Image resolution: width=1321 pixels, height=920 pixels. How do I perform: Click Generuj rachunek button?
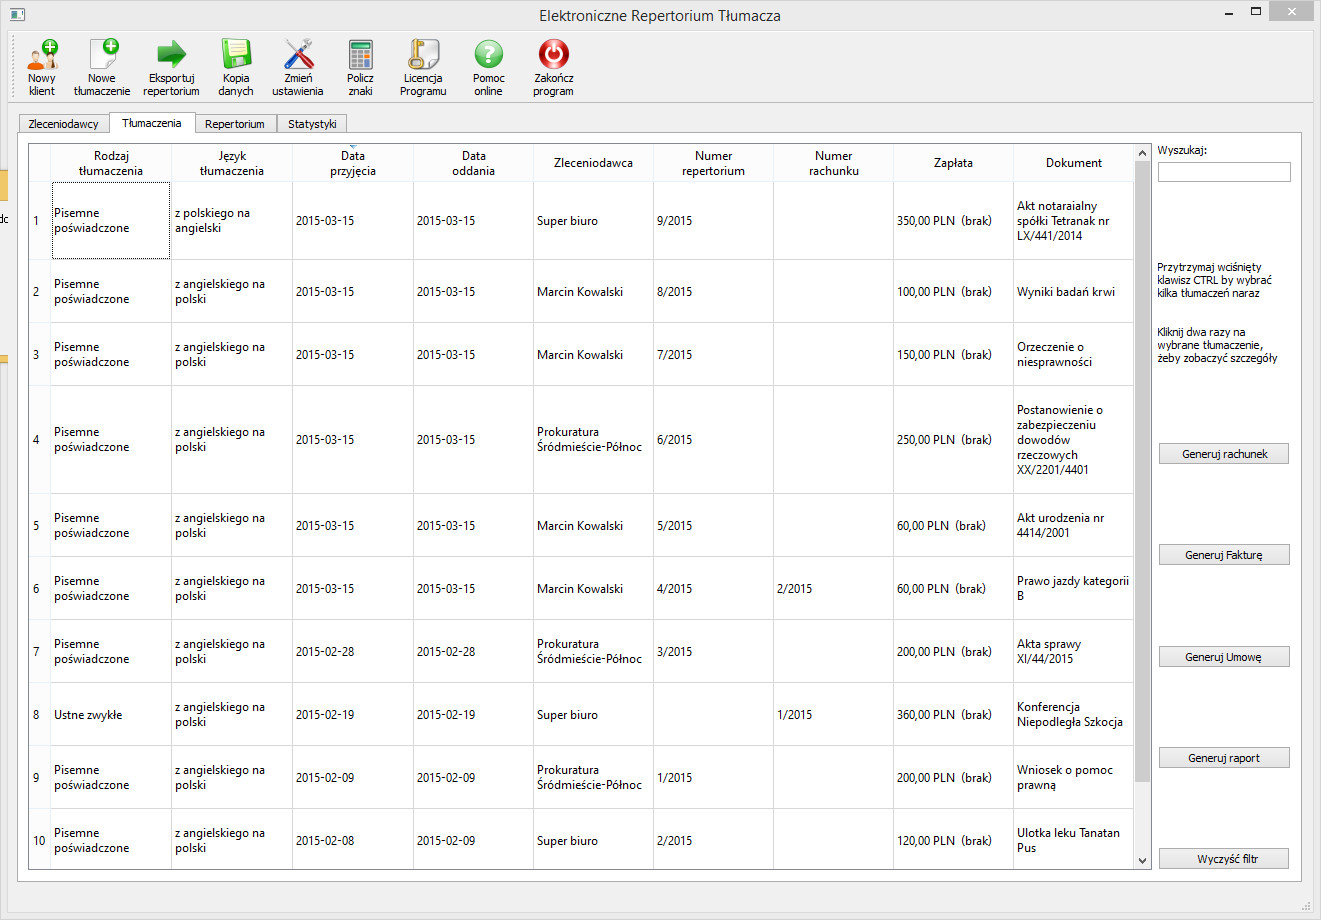(1224, 454)
